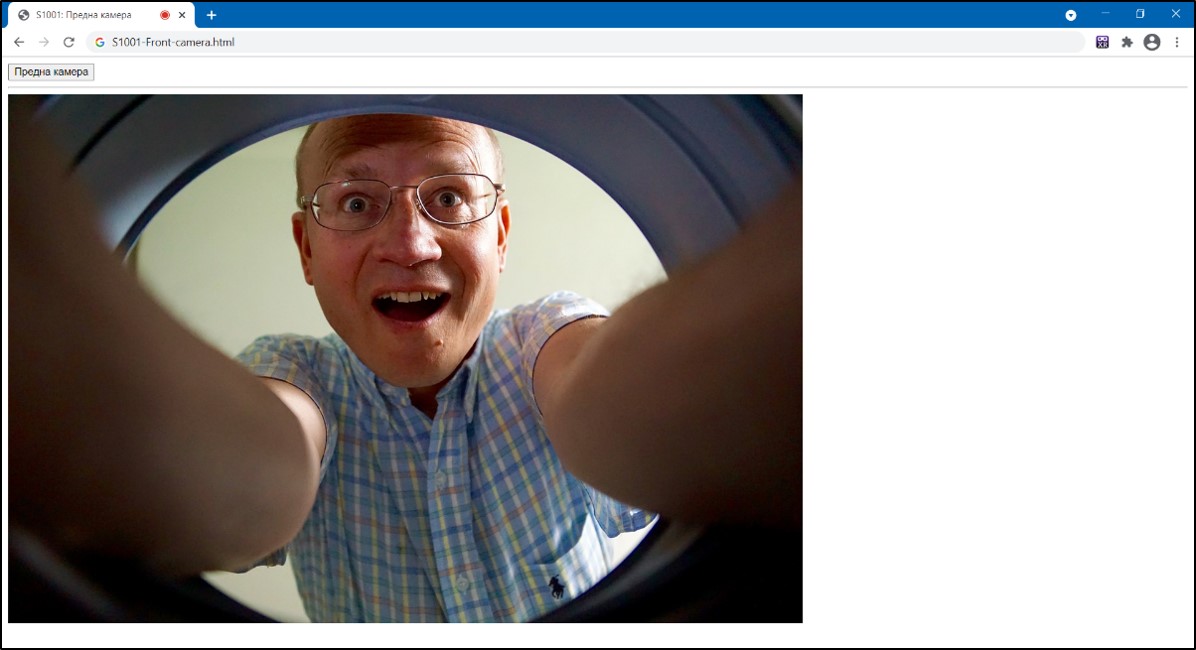Close the S1001 tab
1196x650 pixels.
pos(182,15)
